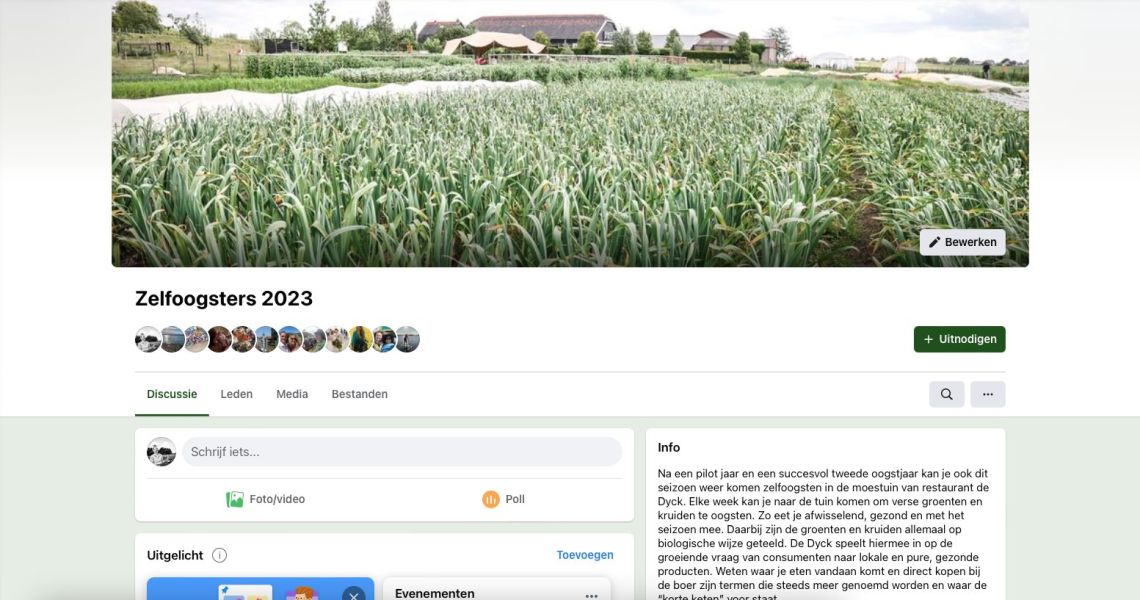Screen dimensions: 1140x600
Task: Open the three-dot group options menu
Action: pos(987,394)
